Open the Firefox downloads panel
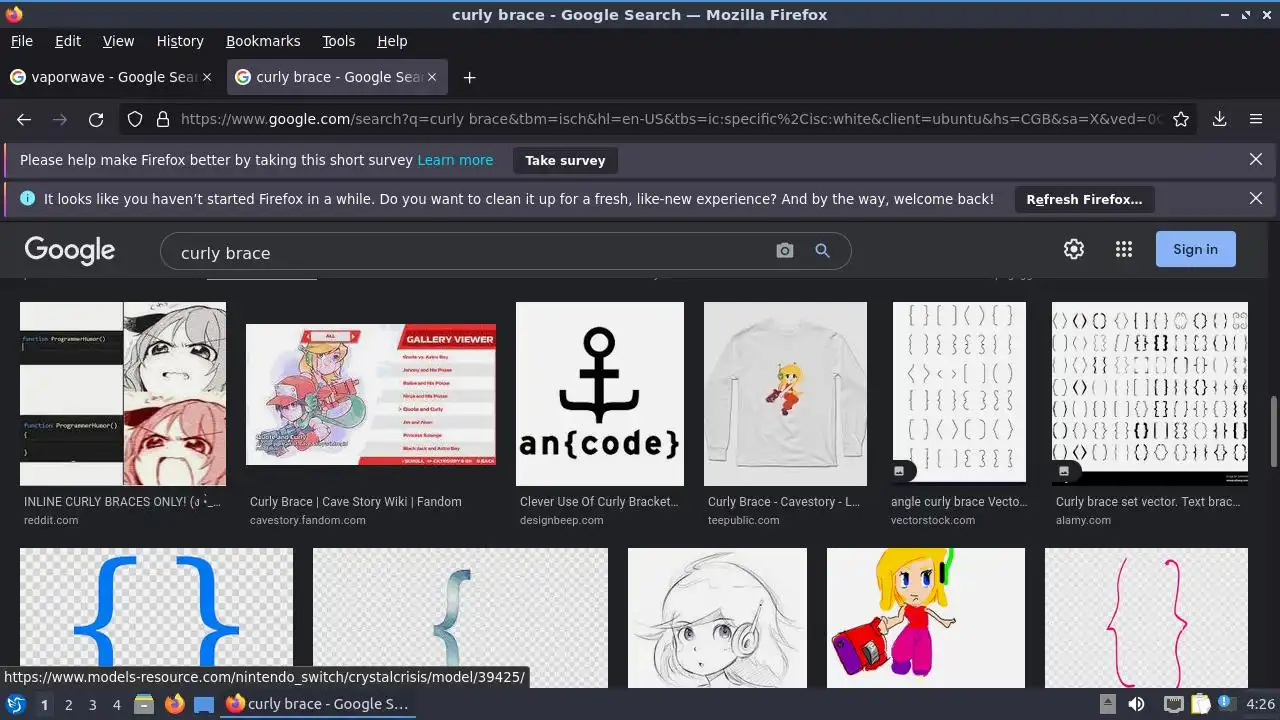Screen dimensions: 1280x720 click(1219, 119)
